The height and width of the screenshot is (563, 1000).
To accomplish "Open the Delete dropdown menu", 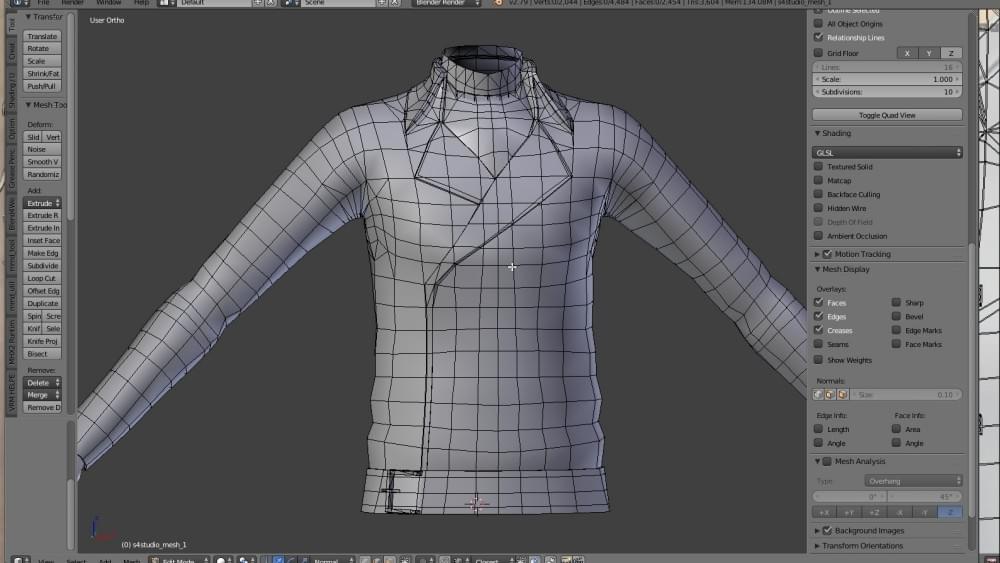I will [x=43, y=383].
